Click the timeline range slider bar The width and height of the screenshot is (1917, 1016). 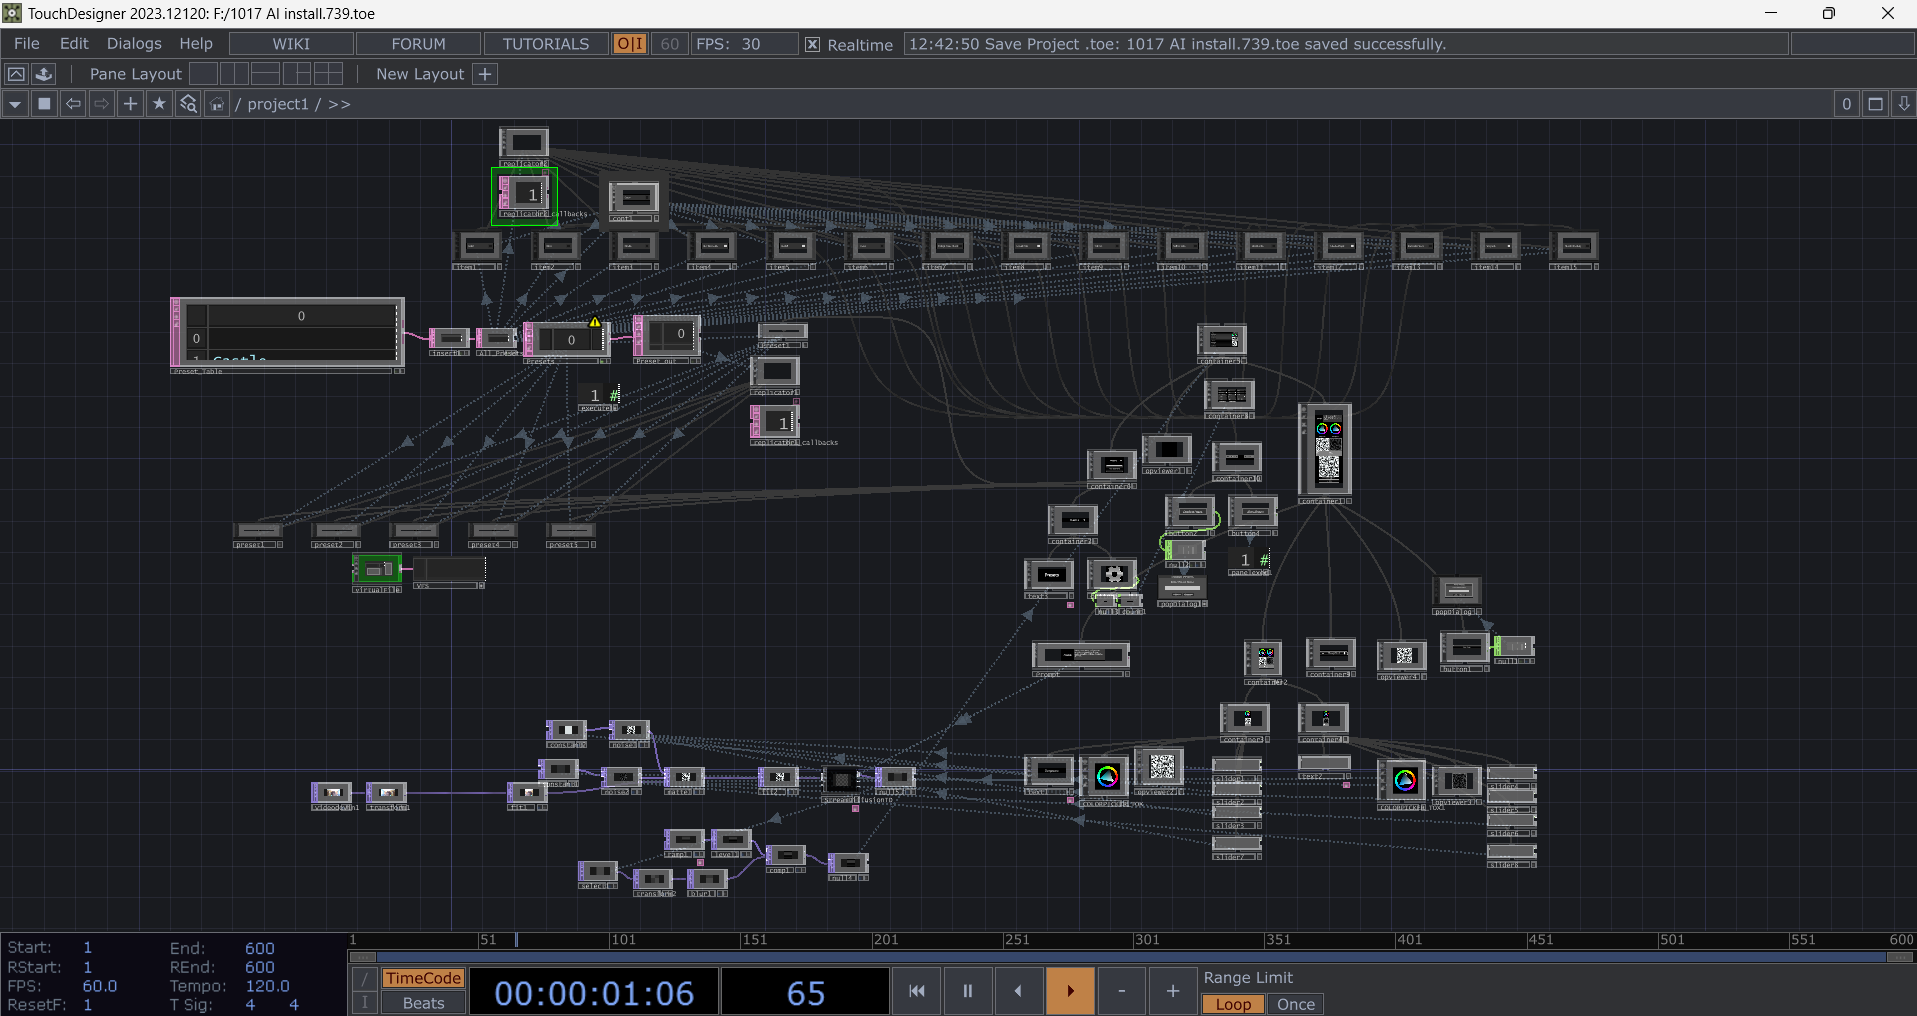pyautogui.click(x=1131, y=957)
